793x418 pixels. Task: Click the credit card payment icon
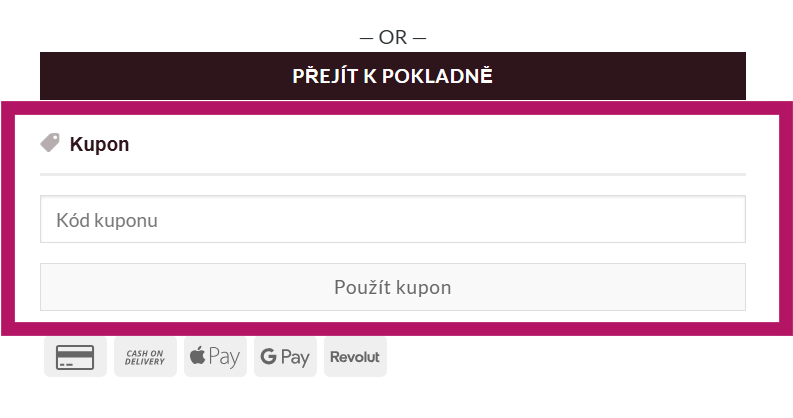click(75, 357)
